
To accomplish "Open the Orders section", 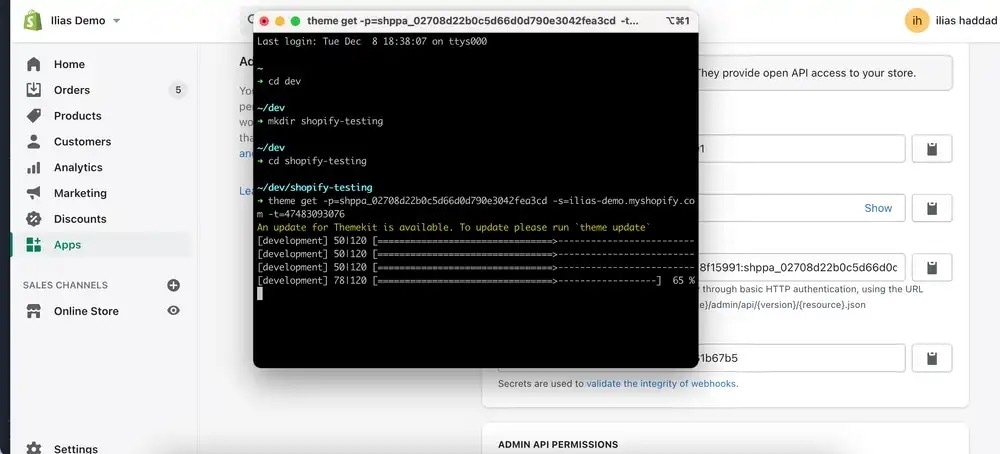I will click(x=72, y=90).
